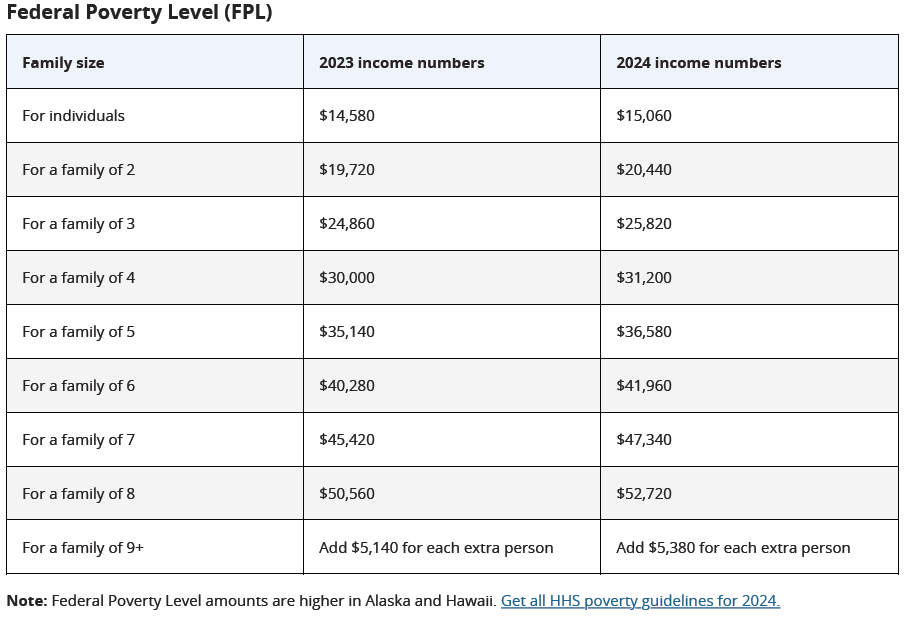Click the $30,000 amount for family of 4

click(x=347, y=278)
